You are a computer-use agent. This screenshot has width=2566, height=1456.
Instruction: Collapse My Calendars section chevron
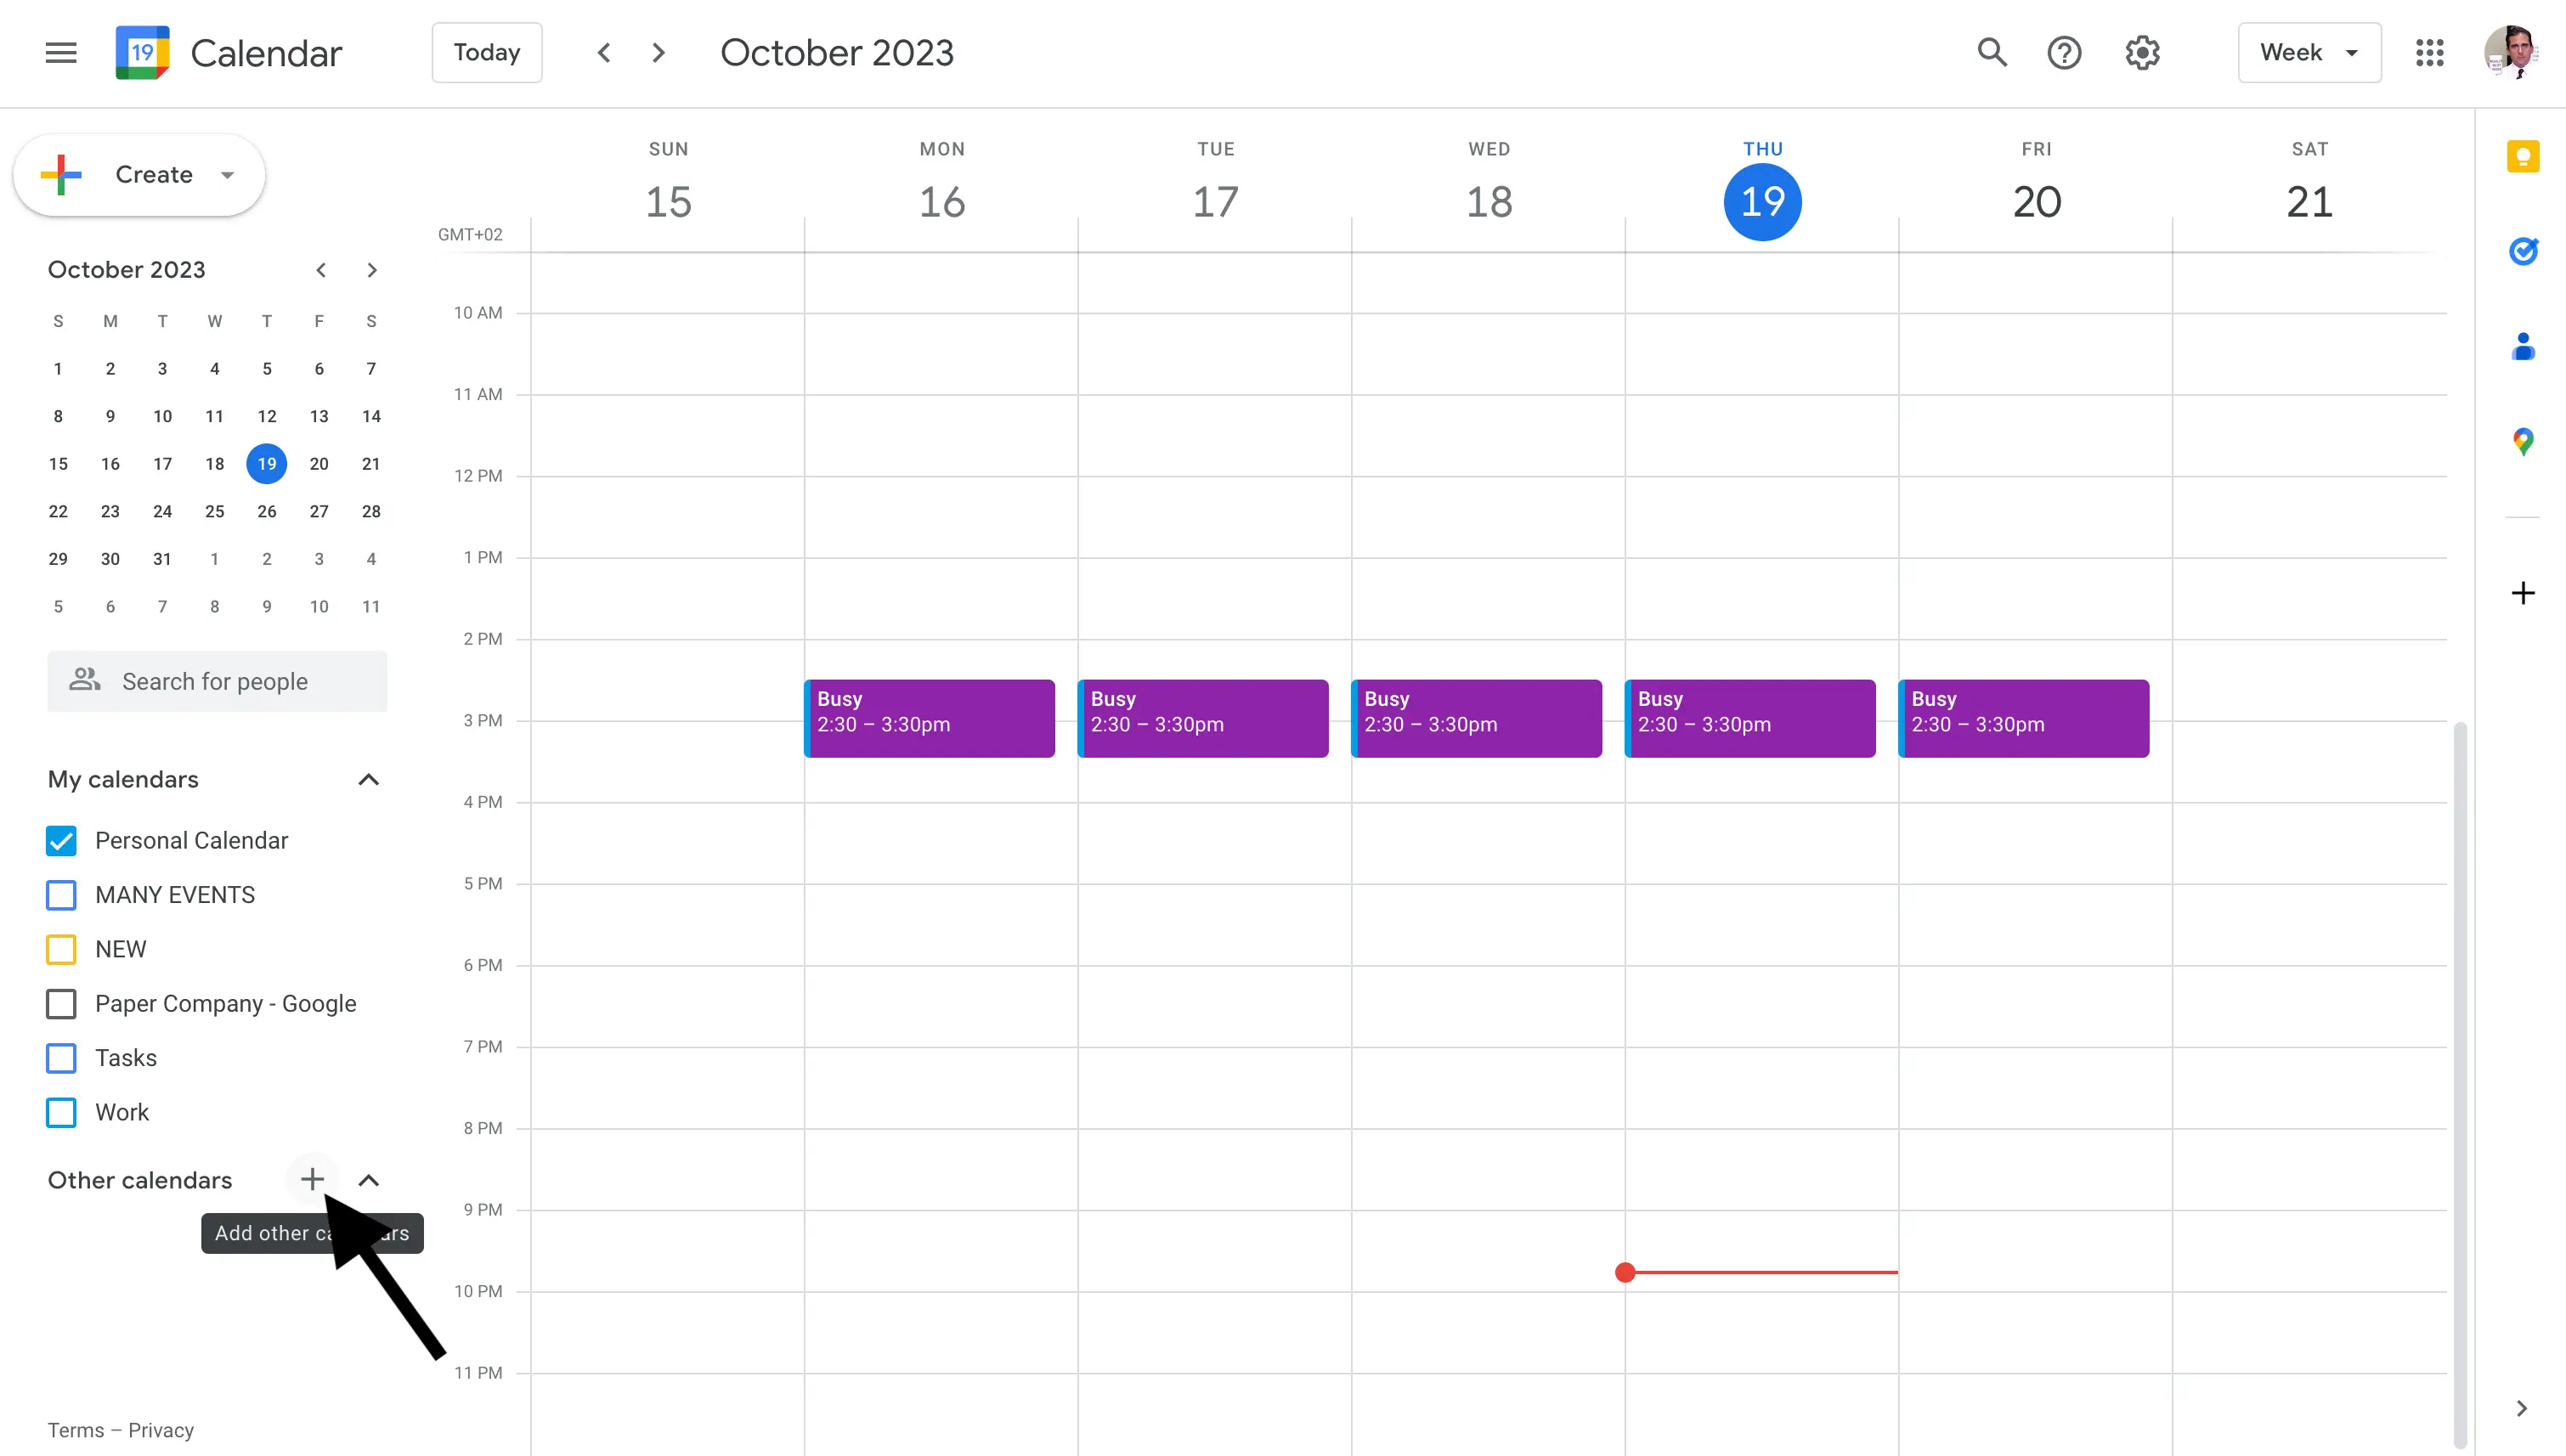[369, 779]
